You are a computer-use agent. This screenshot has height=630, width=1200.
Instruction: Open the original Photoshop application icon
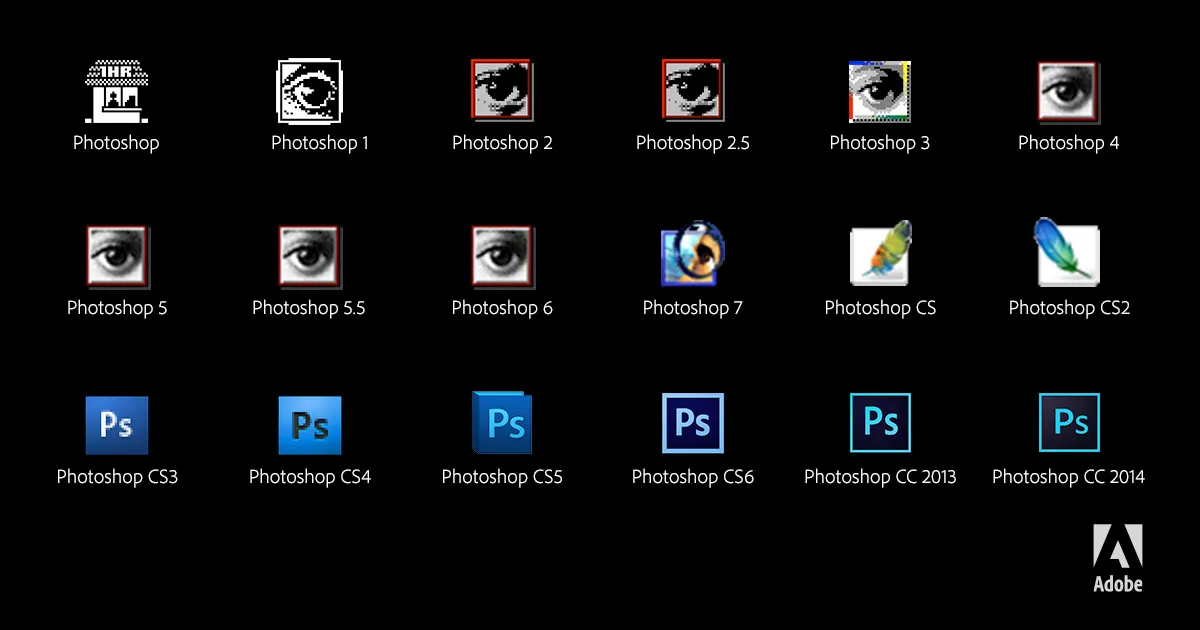116,90
